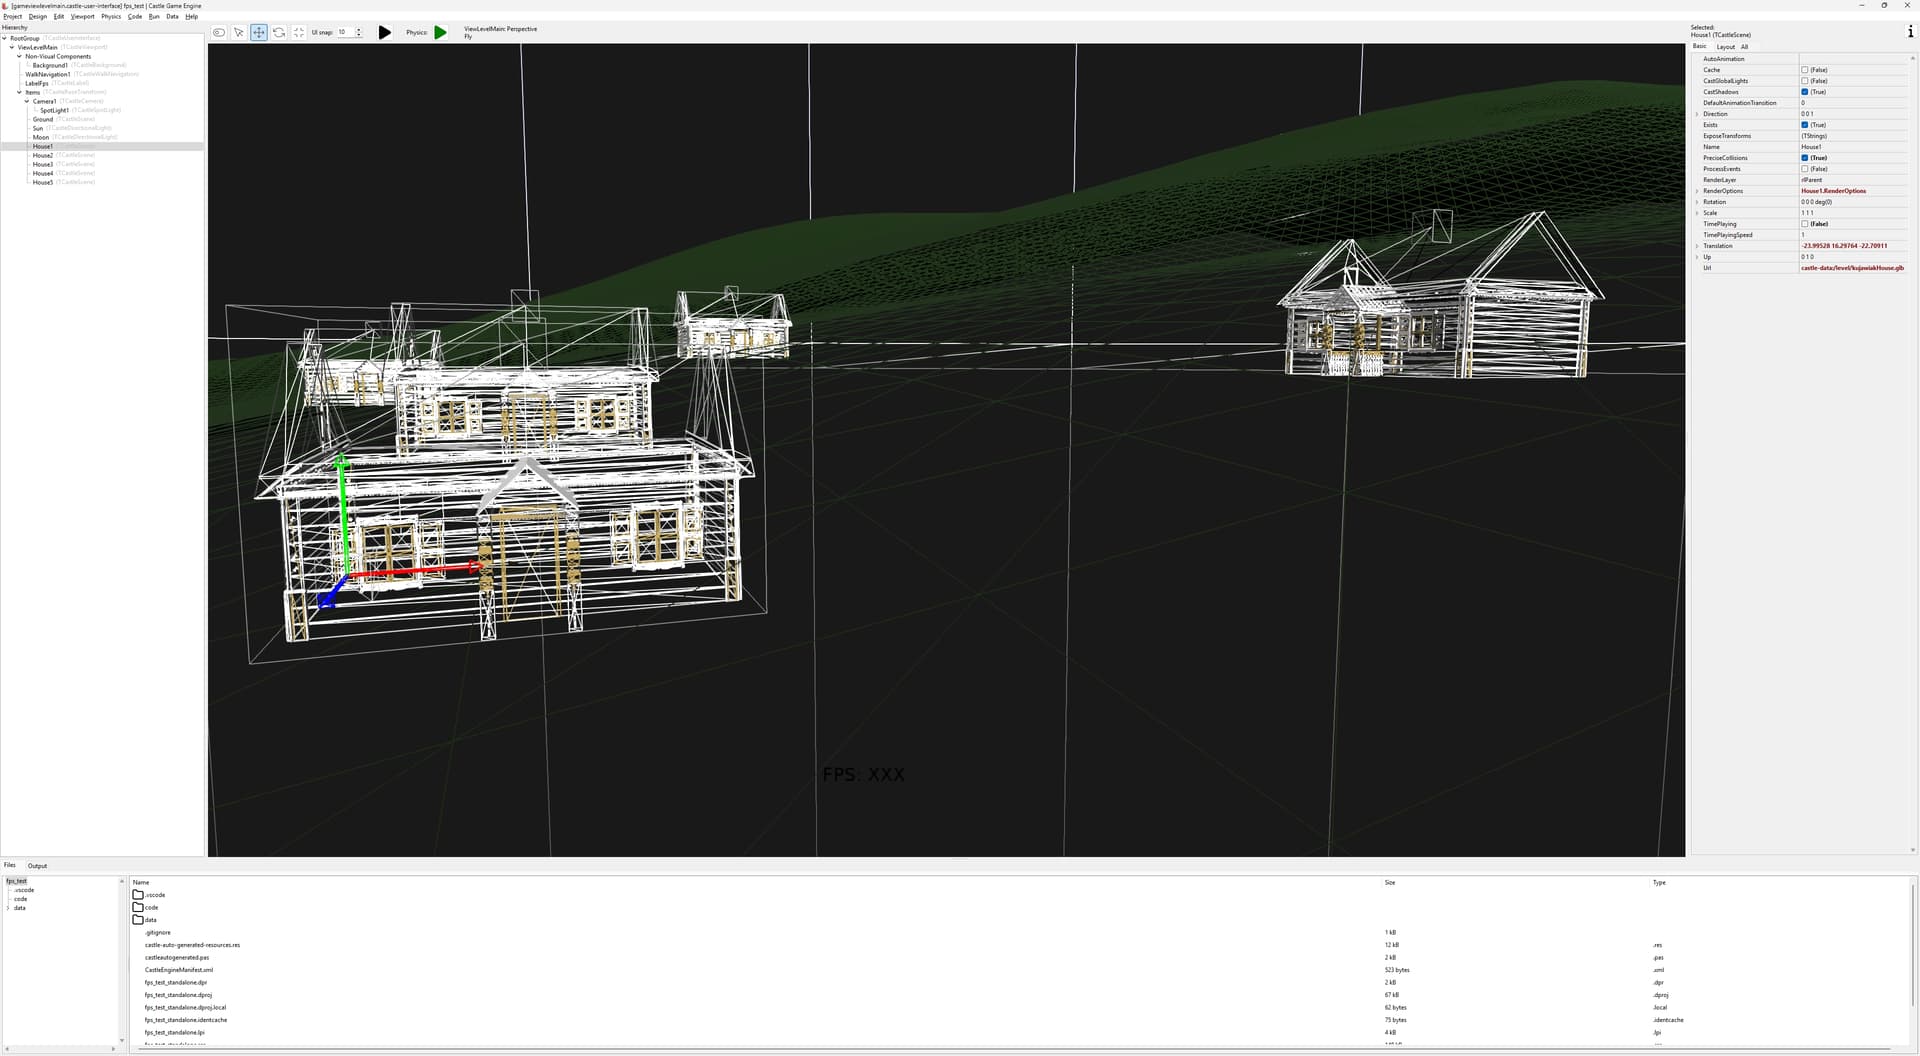This screenshot has width=1920, height=1056.
Task: Click the Size column header
Action: click(x=1389, y=882)
